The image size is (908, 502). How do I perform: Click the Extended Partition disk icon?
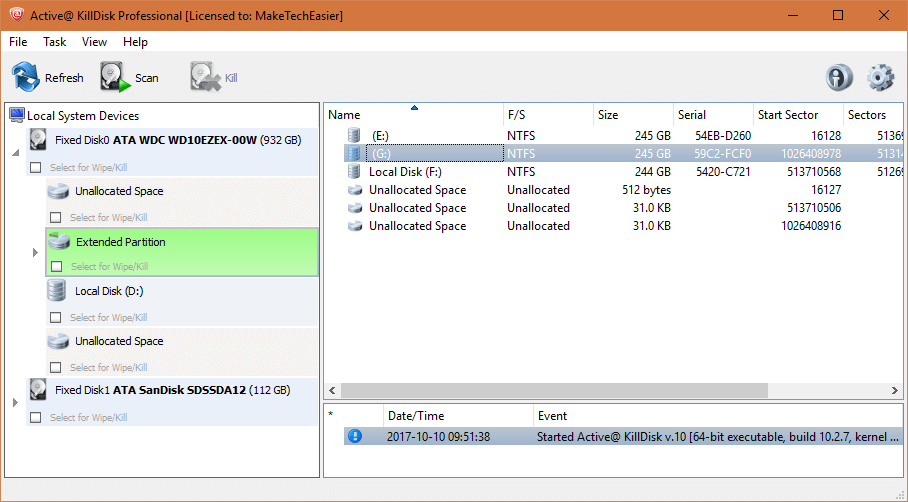tap(59, 241)
